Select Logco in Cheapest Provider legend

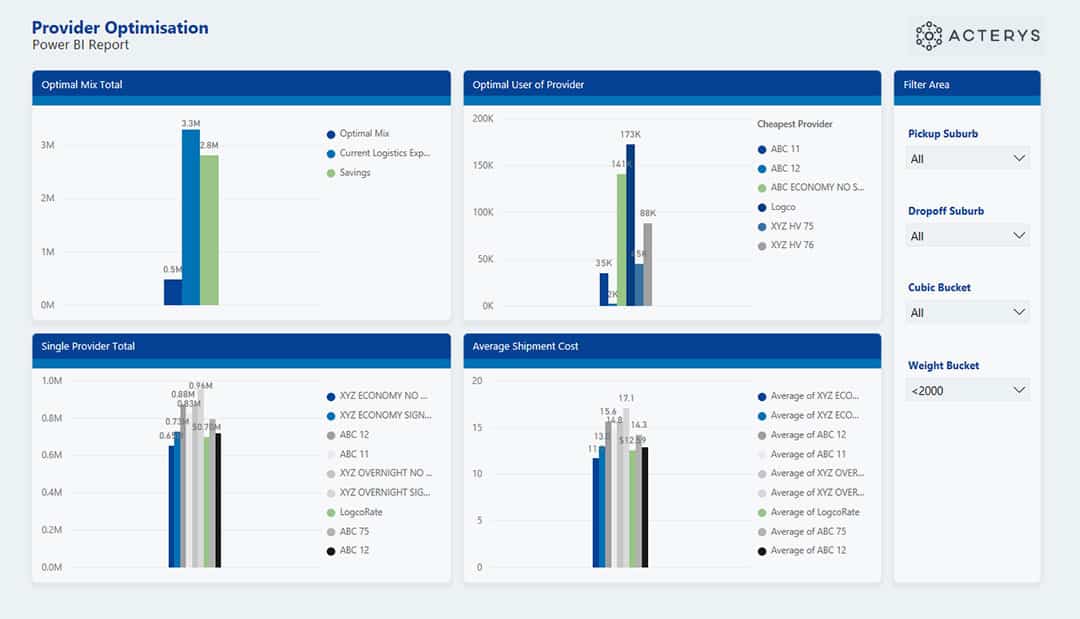click(784, 207)
